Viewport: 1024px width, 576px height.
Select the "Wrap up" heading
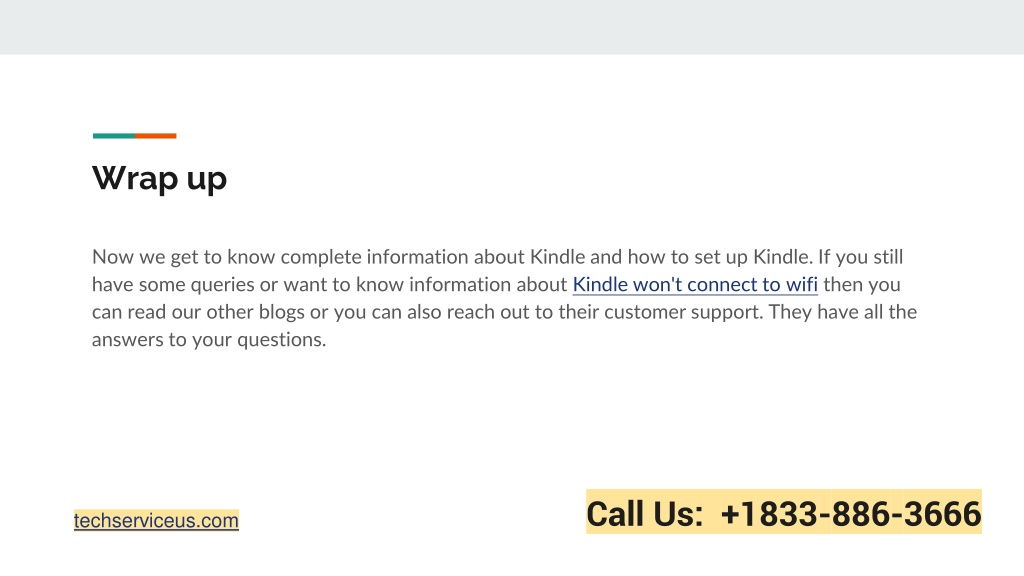(x=159, y=178)
